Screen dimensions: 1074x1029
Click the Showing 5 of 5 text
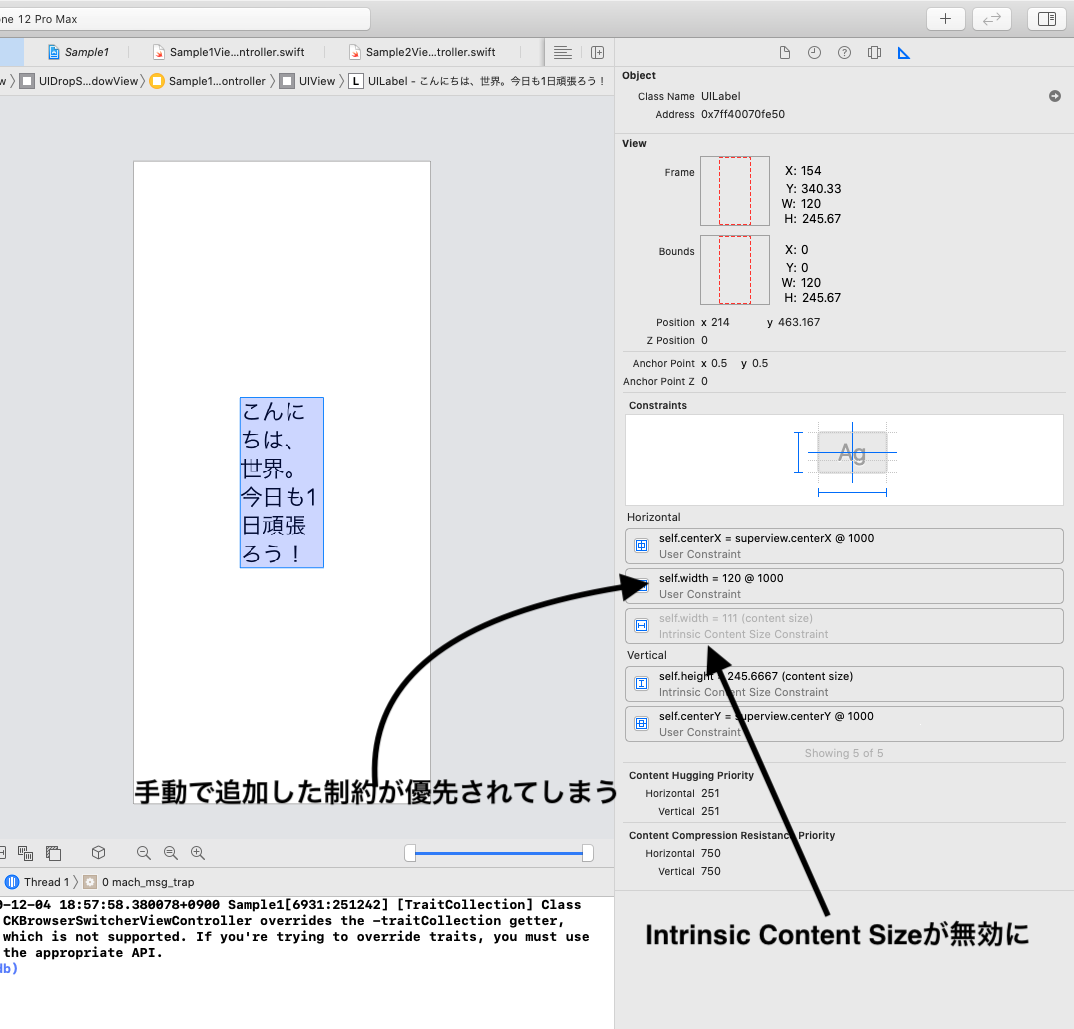click(844, 753)
